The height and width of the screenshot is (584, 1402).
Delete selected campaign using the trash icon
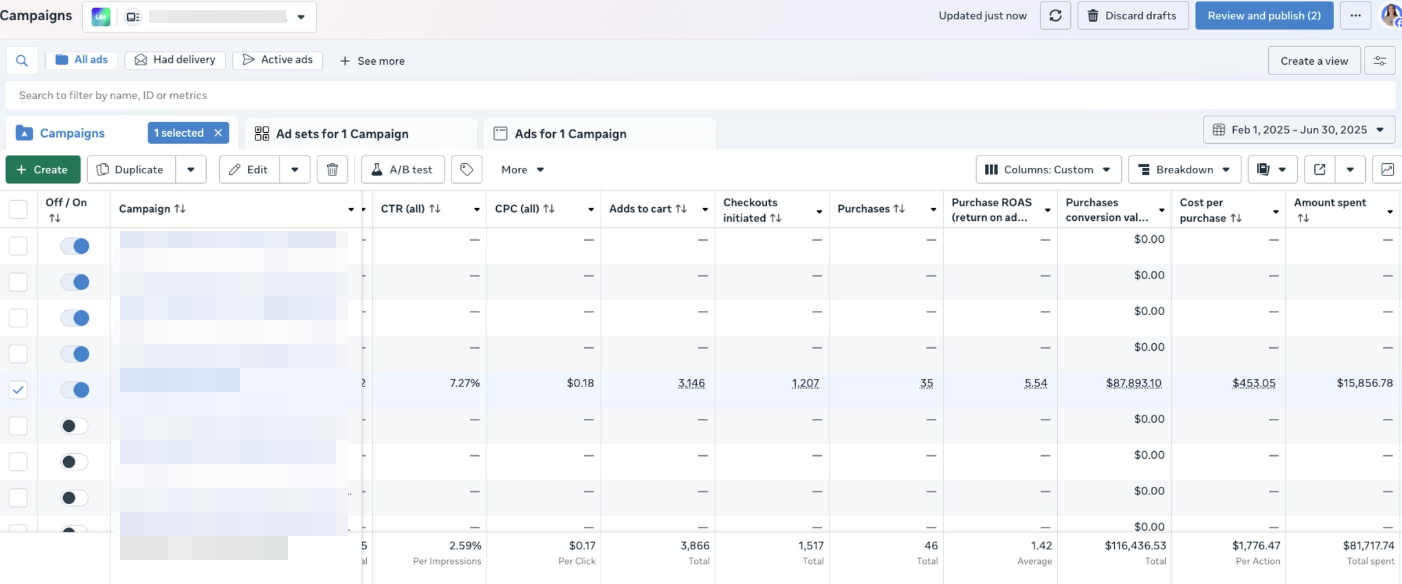pos(332,169)
